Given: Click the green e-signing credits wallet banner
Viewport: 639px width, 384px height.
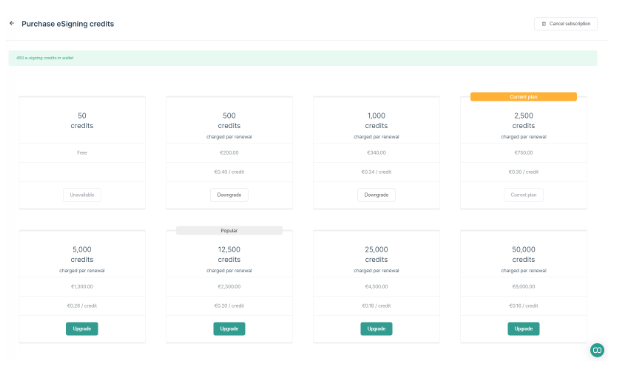Looking at the screenshot, I should (x=303, y=58).
